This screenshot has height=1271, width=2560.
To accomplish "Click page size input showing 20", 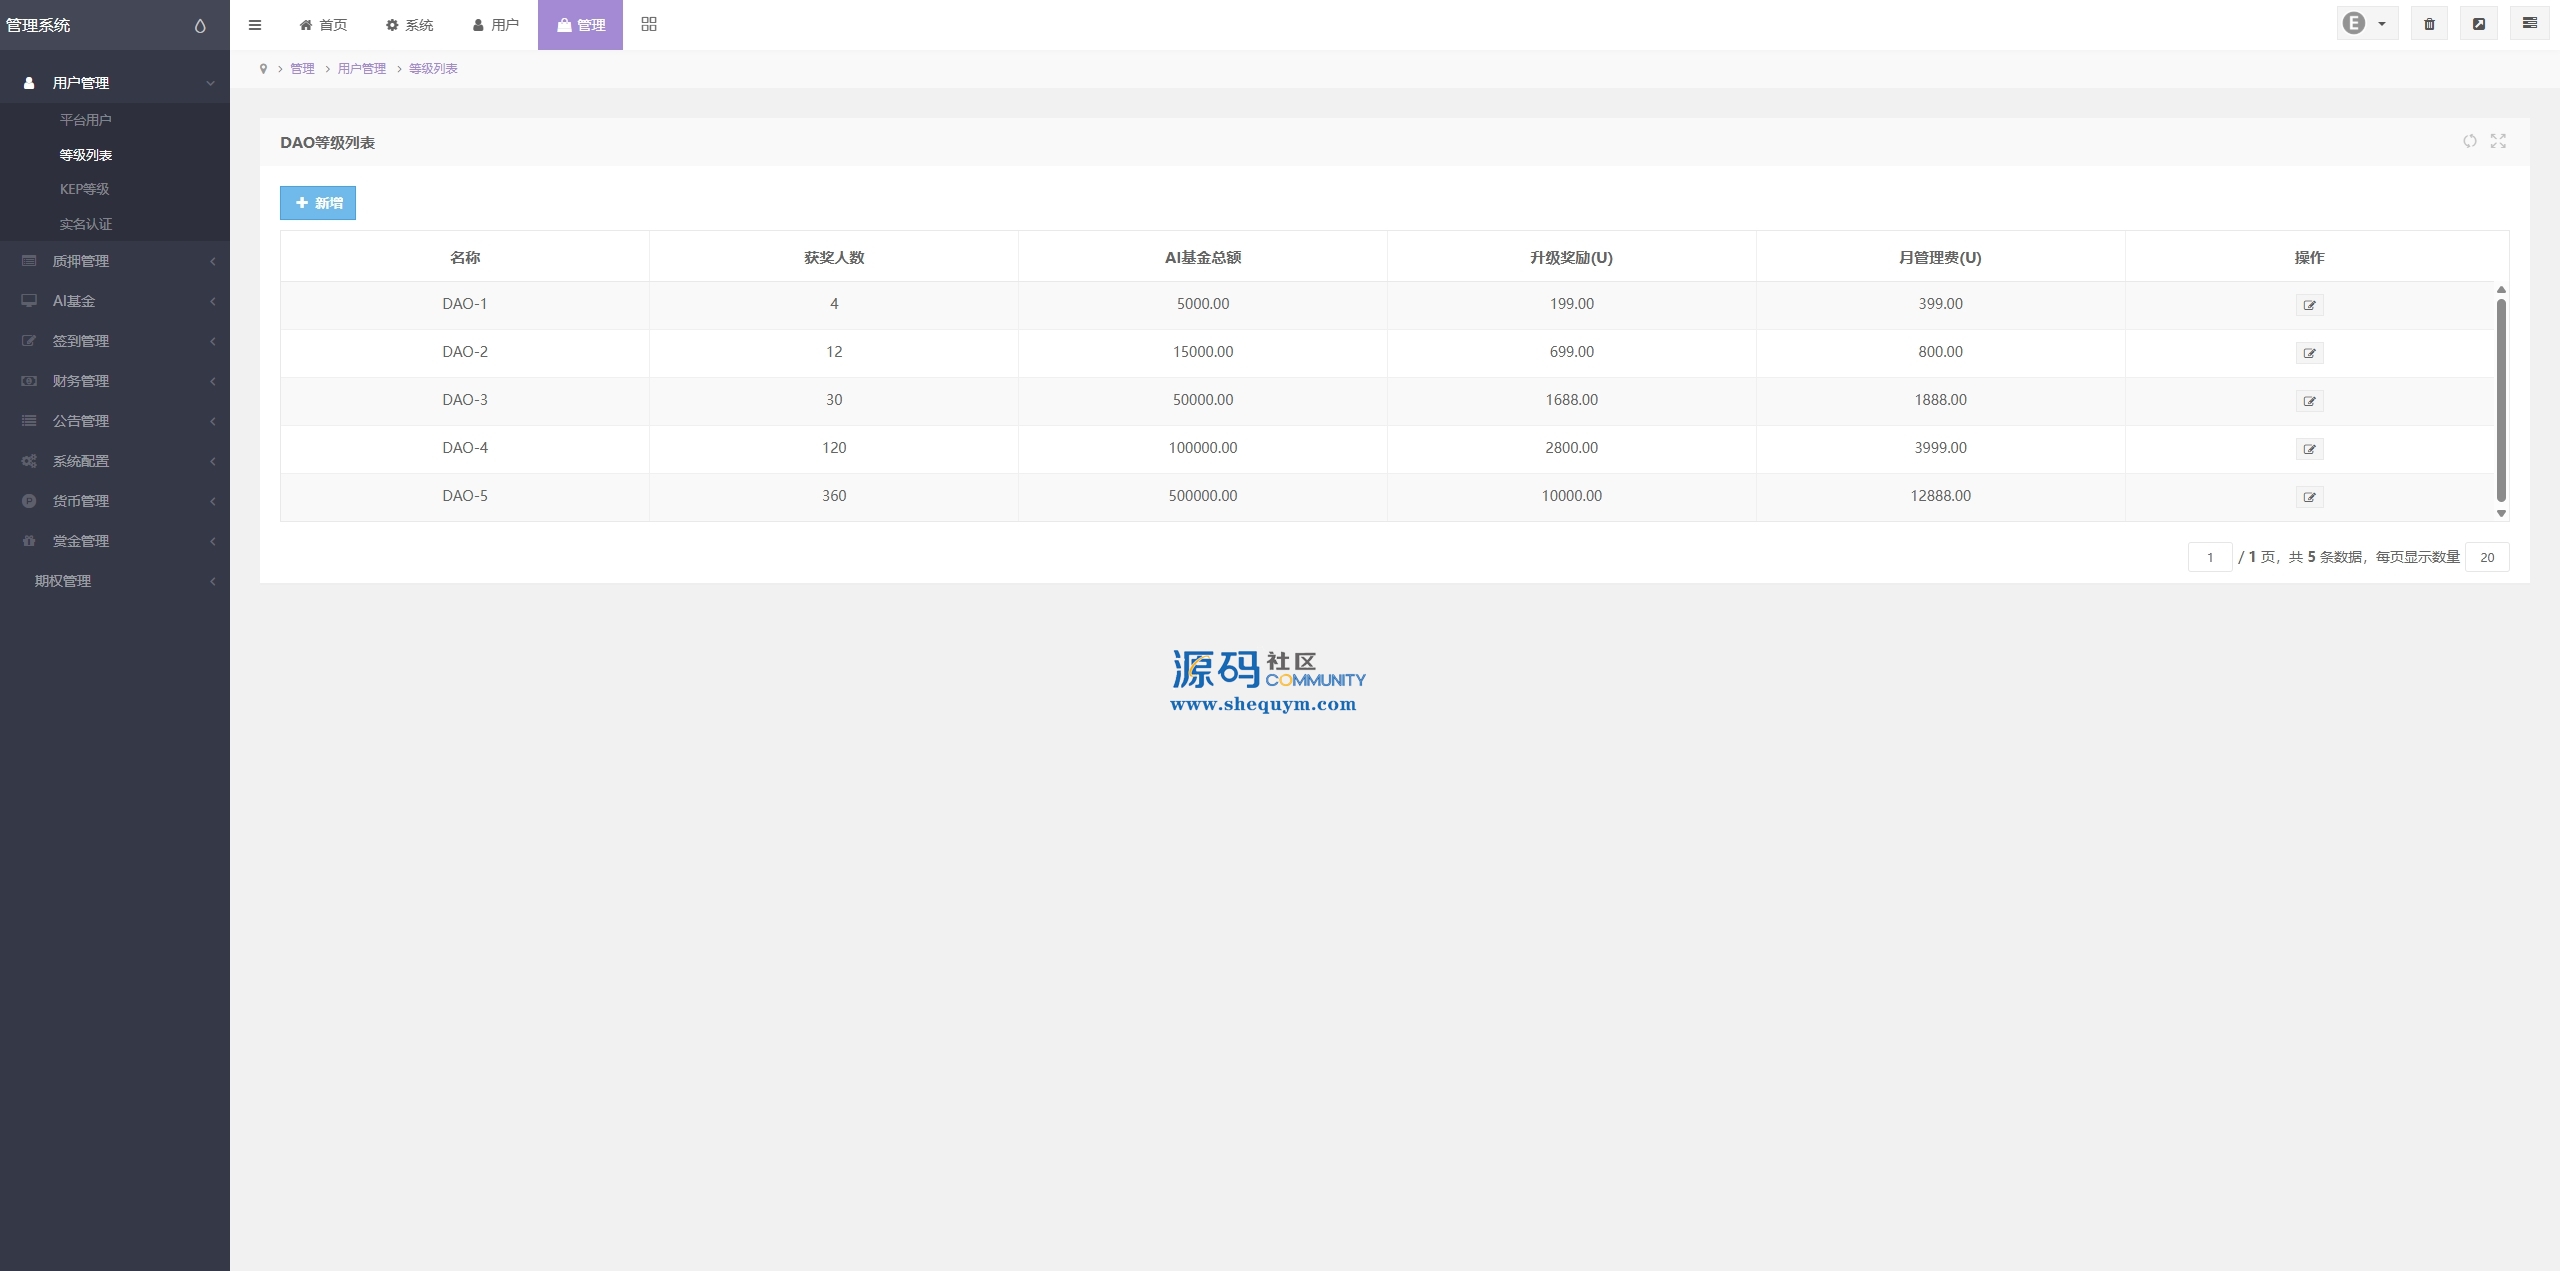I will coord(2486,558).
